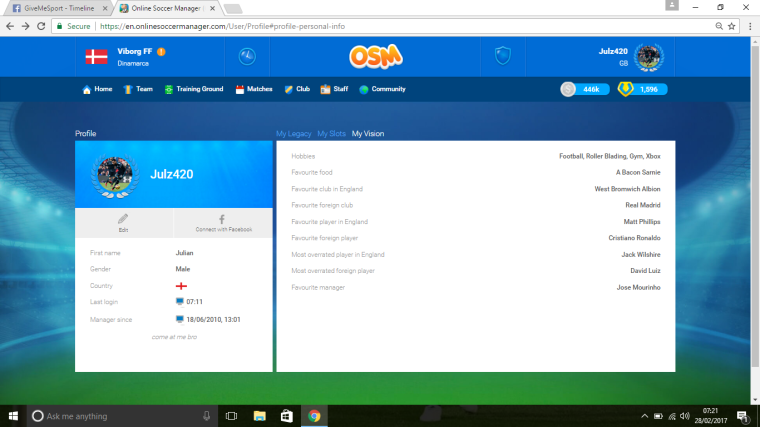Click the 'Julian' first name value
Image resolution: width=760 pixels, height=427 pixels.
tap(184, 253)
